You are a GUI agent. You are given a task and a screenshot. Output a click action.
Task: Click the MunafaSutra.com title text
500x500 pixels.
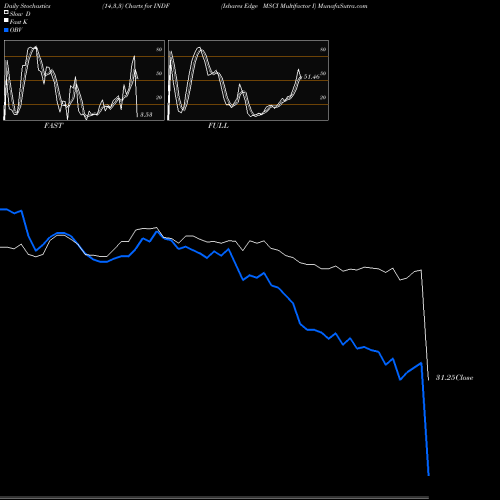click(x=342, y=6)
